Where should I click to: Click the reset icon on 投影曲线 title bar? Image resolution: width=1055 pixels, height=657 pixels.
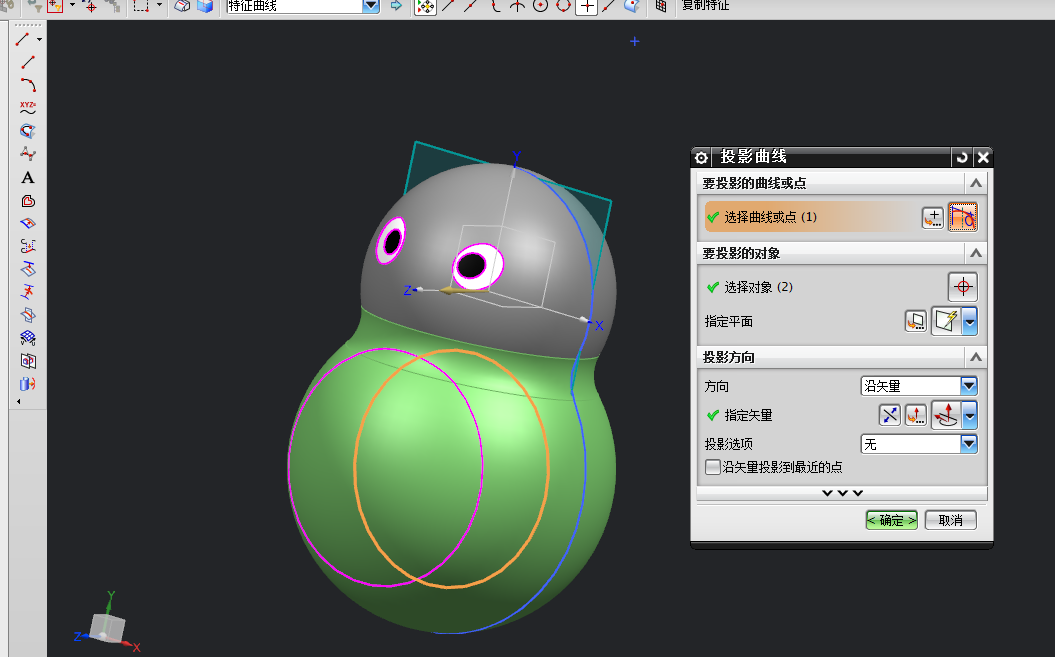click(x=961, y=157)
